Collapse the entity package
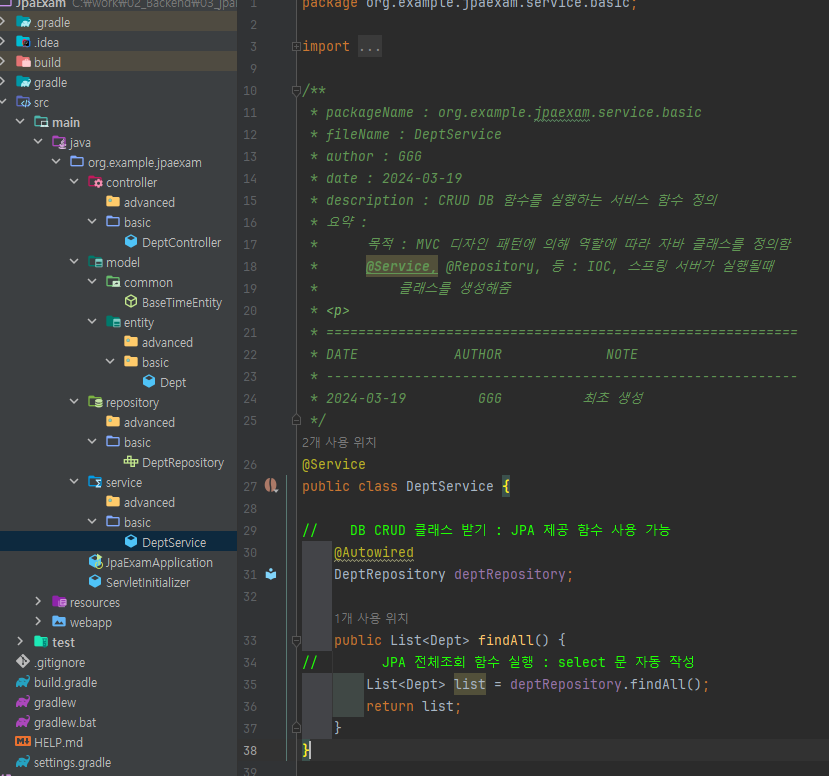The height and width of the screenshot is (776, 829). (x=92, y=321)
